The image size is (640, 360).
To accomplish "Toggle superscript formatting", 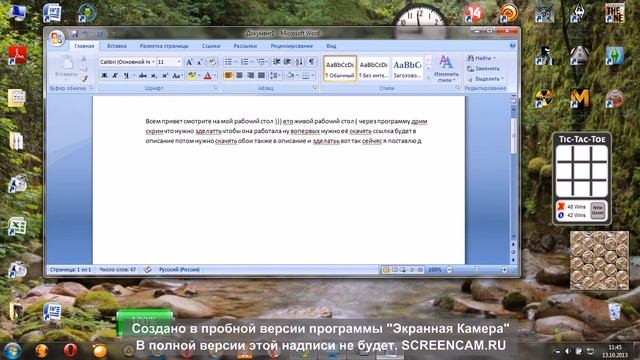I will (x=164, y=76).
